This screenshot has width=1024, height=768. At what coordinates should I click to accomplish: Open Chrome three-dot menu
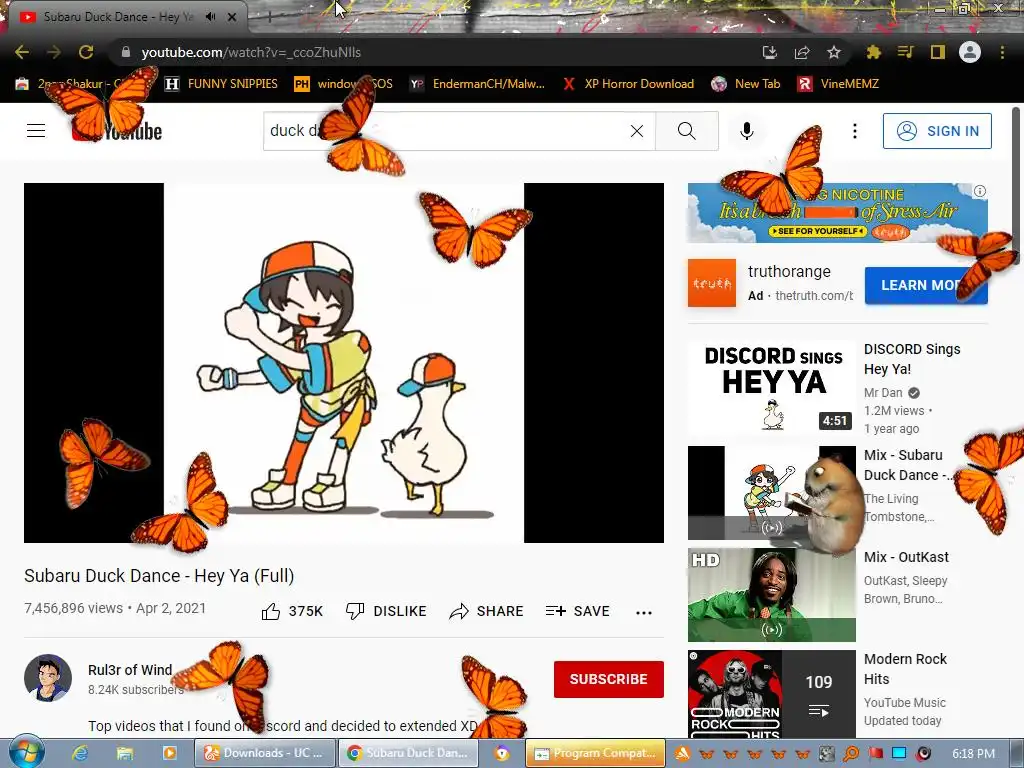pos(1002,52)
